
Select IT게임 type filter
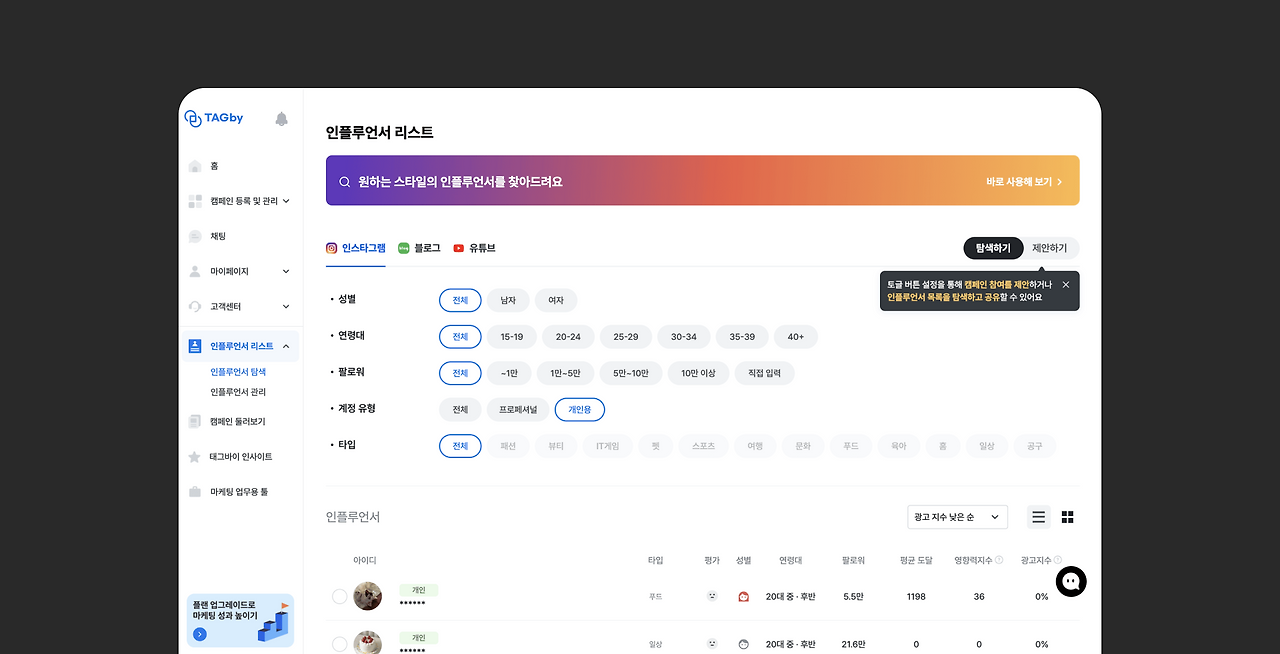pos(608,446)
